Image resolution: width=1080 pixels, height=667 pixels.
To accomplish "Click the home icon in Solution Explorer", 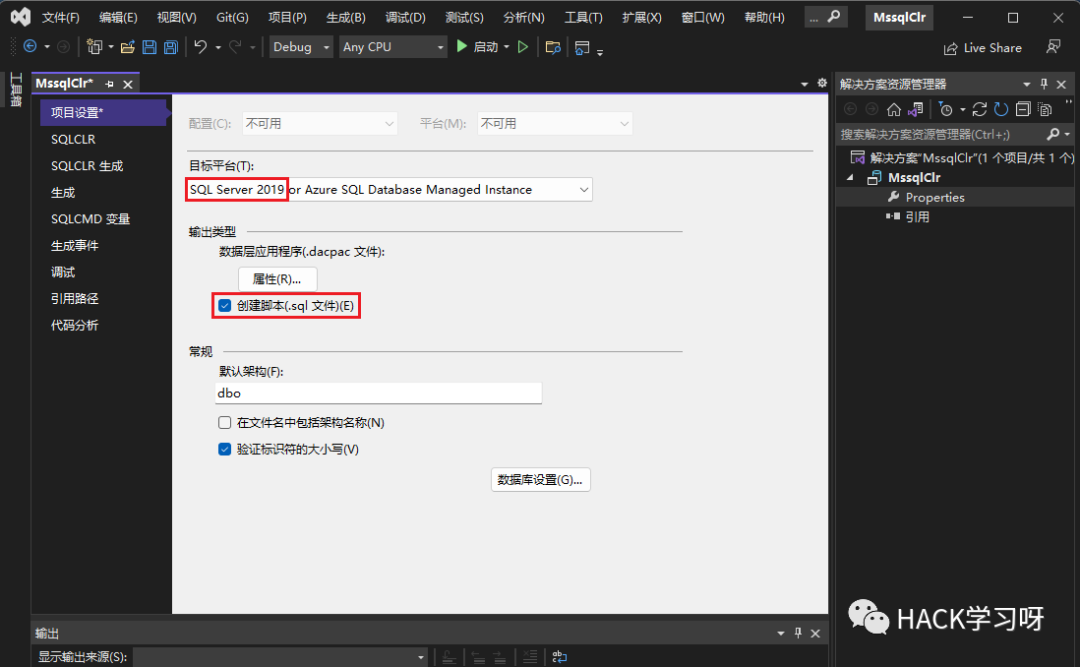I will [x=893, y=110].
